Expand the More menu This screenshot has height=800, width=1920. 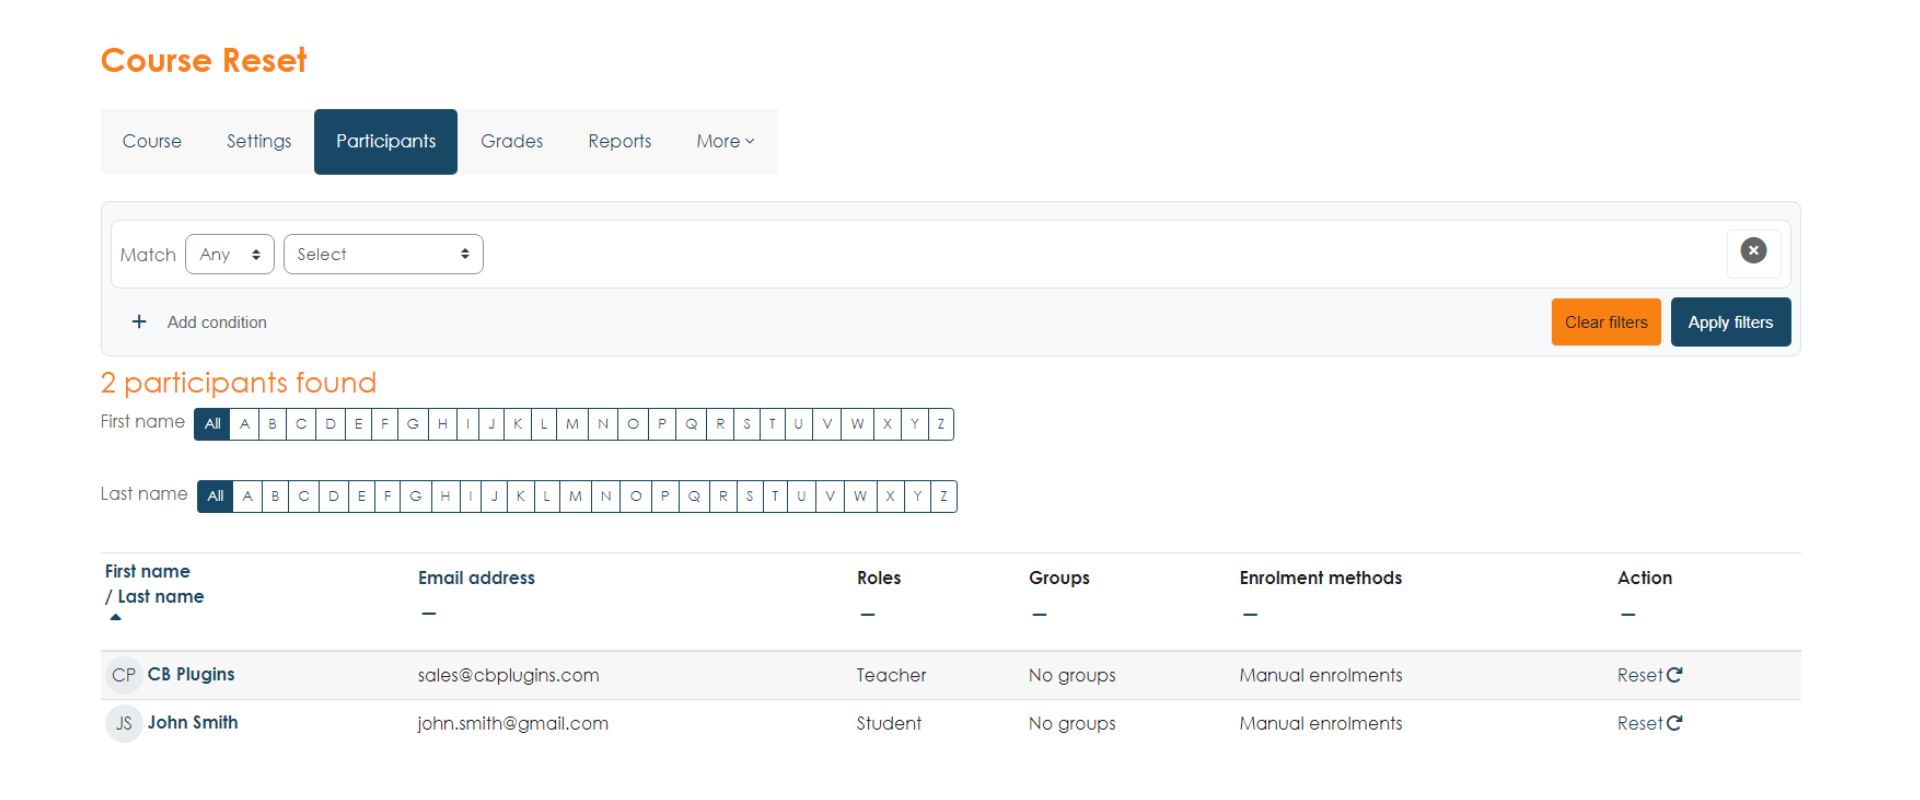[725, 142]
